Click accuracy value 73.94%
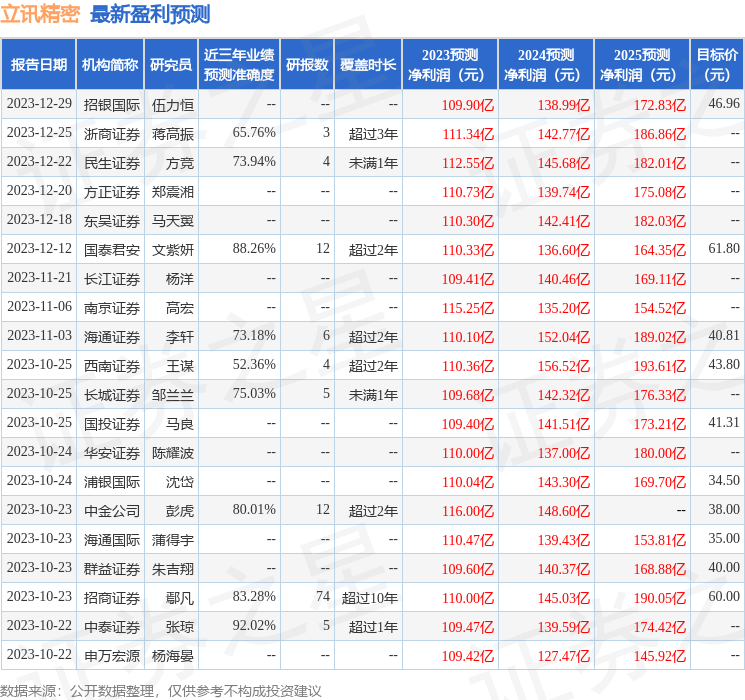 pyautogui.click(x=254, y=162)
